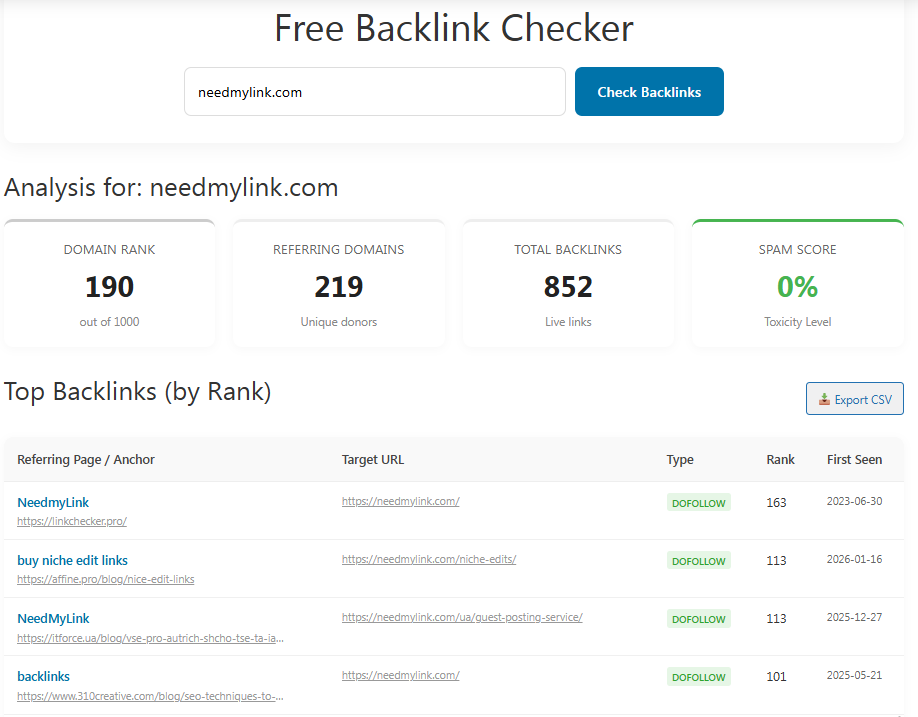Click the Export CSV button
The height and width of the screenshot is (717, 918).
tap(855, 398)
